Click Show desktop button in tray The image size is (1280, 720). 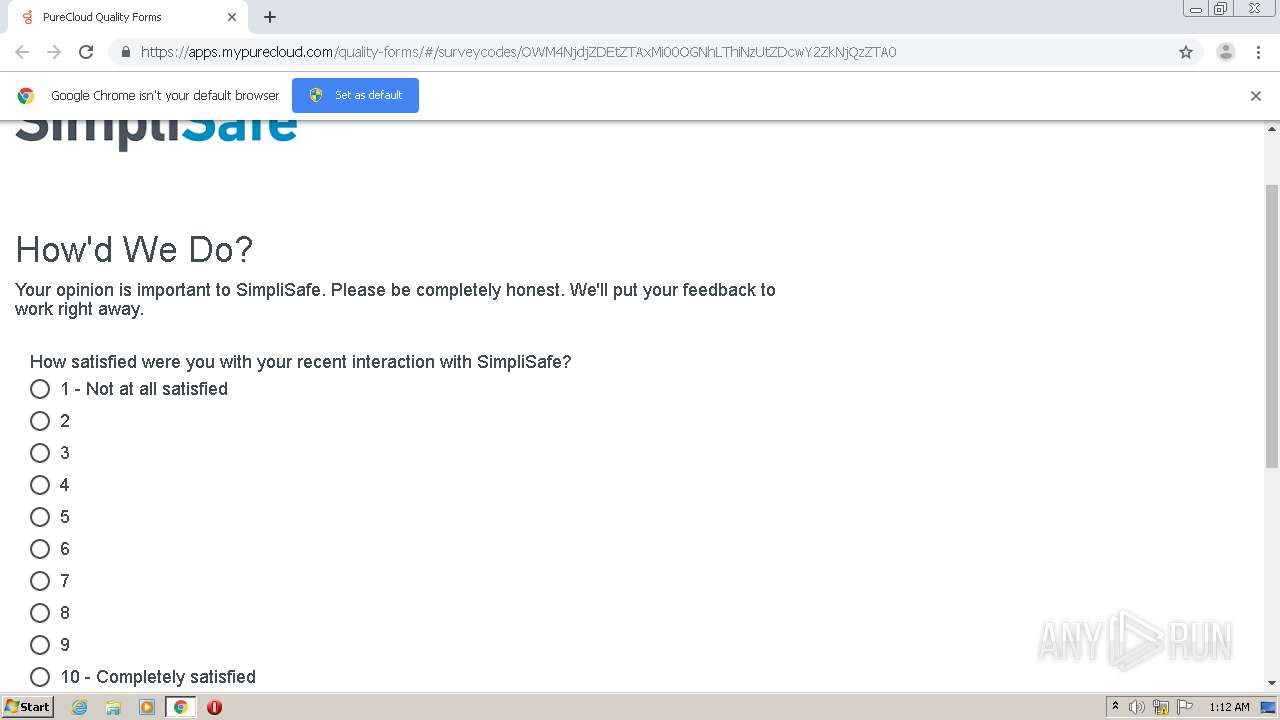point(1268,707)
